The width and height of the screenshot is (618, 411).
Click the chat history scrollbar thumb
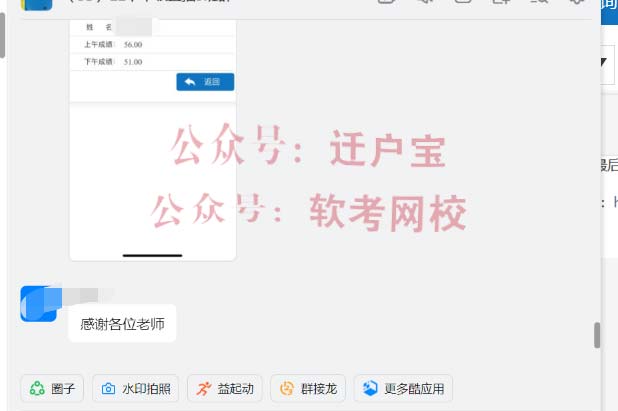tap(597, 335)
